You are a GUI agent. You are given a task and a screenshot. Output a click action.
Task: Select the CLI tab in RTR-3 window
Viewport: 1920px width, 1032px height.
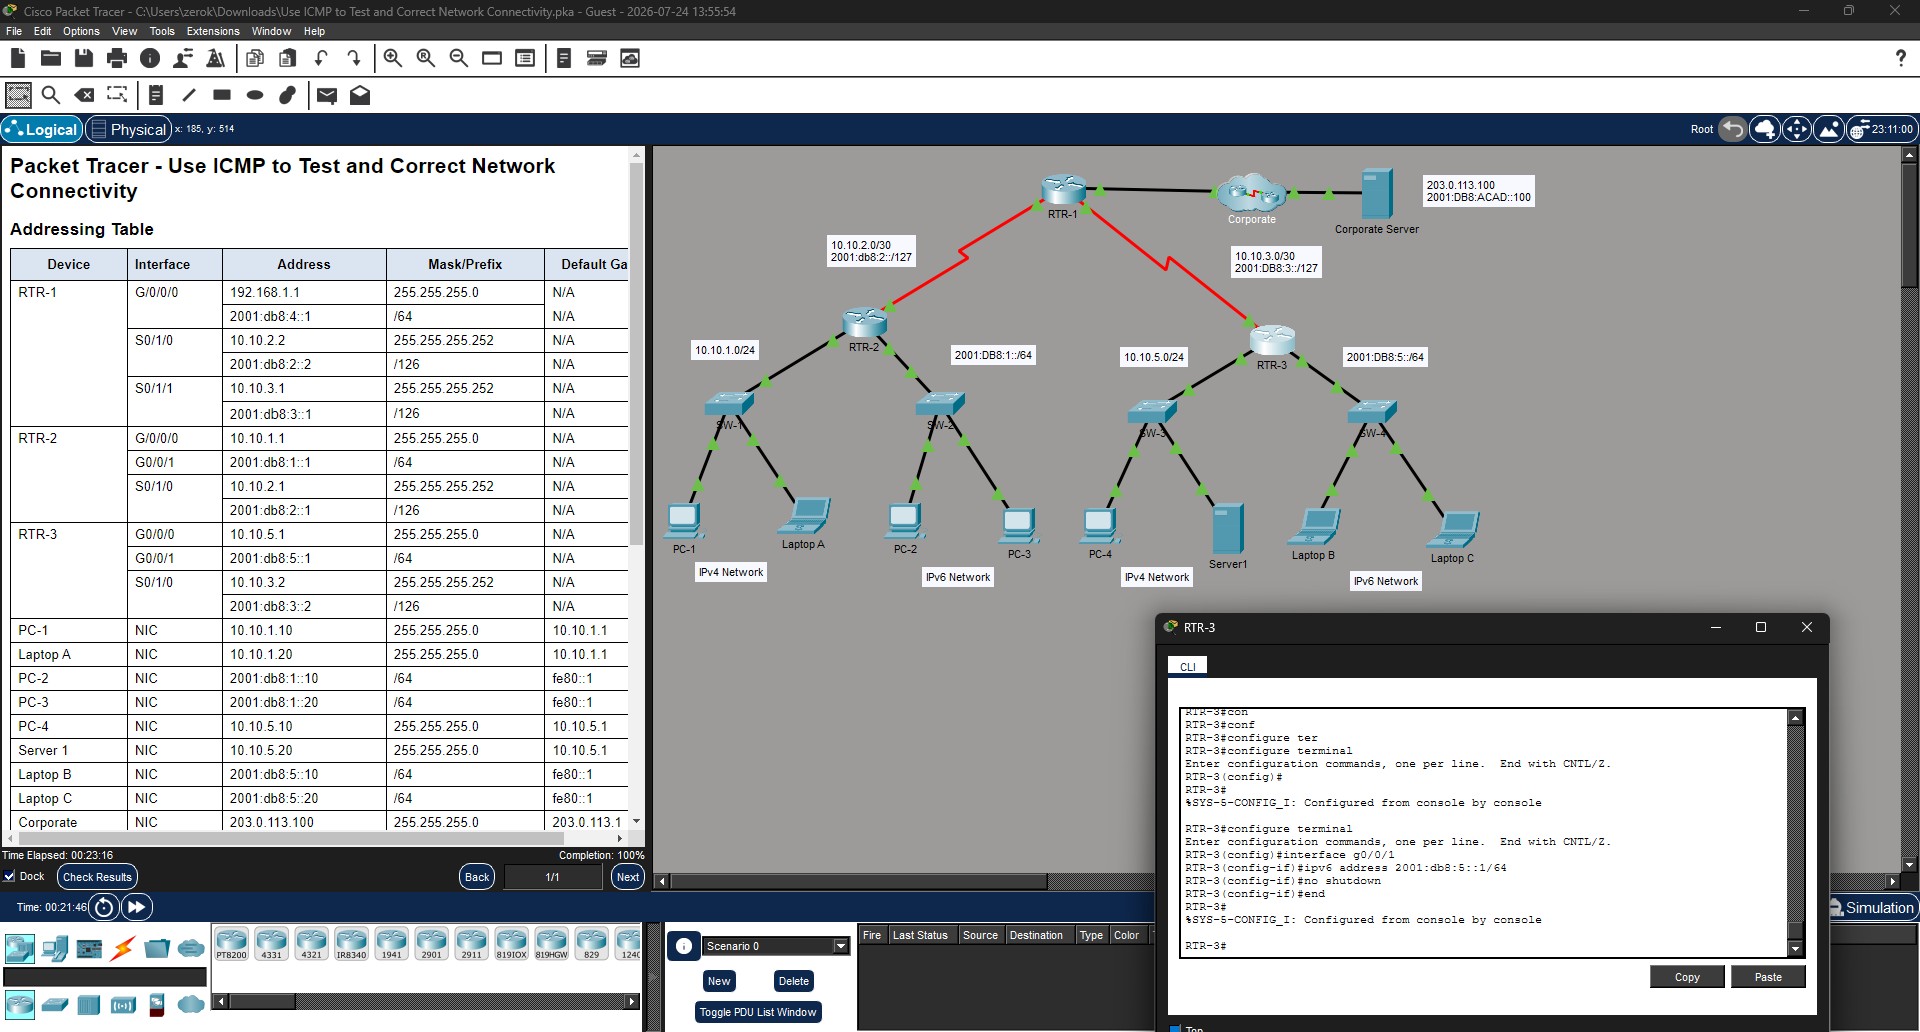[1188, 666]
